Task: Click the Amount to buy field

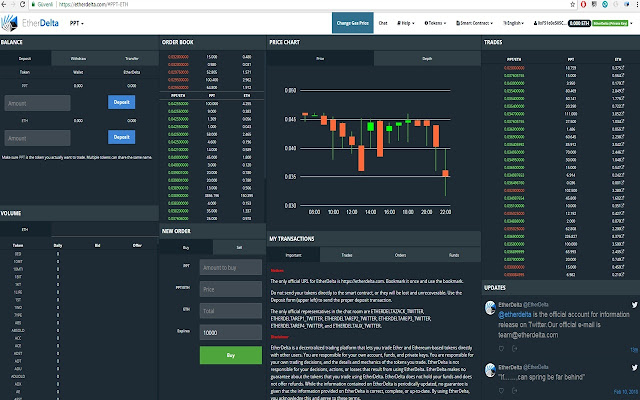Action: click(x=231, y=267)
